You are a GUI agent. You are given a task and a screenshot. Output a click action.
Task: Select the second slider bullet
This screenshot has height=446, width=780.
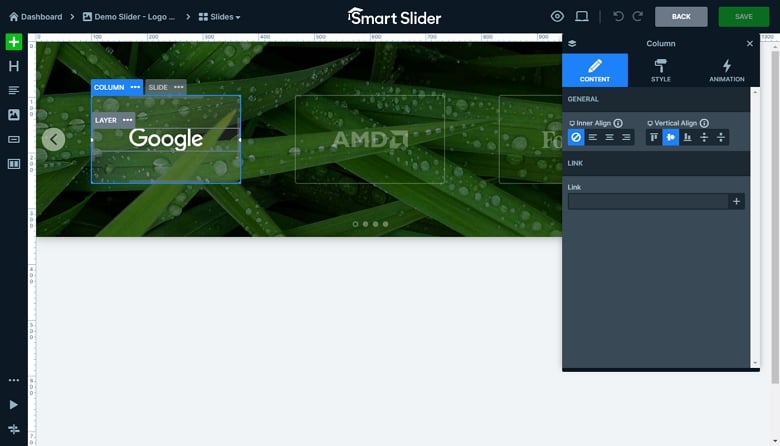[365, 224]
